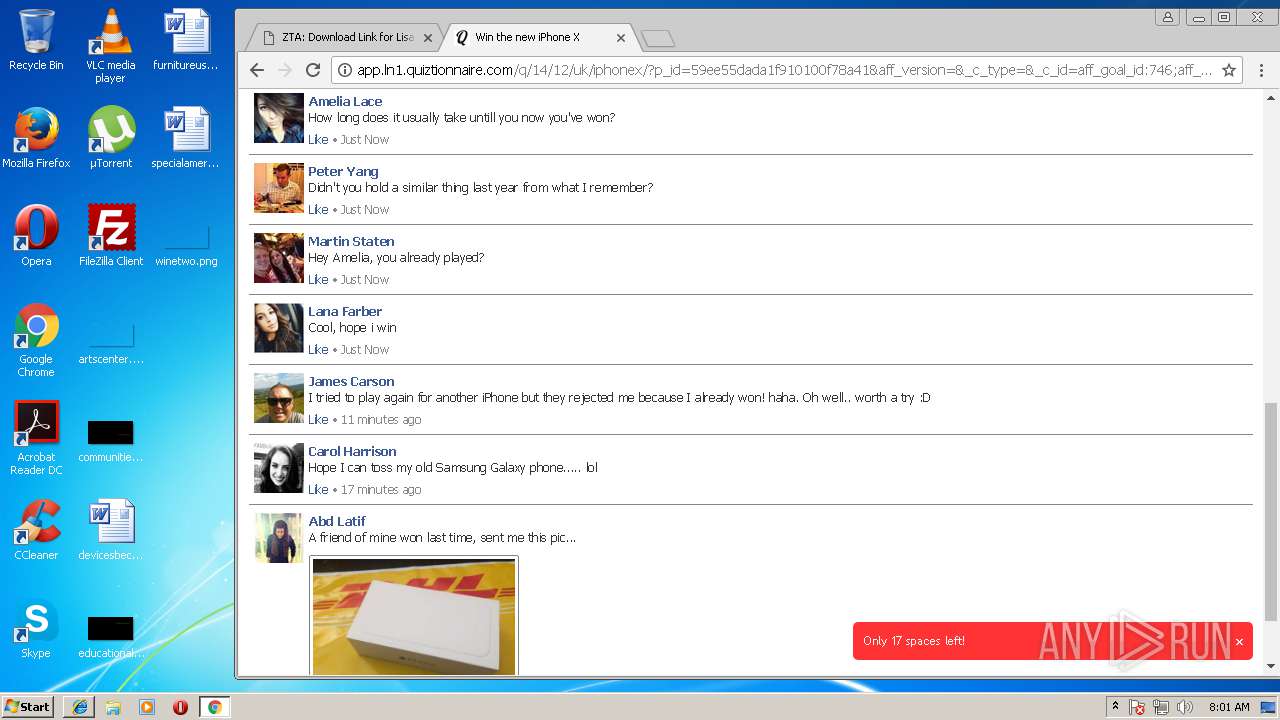Click the volume speaker tray icon

tap(1185, 707)
